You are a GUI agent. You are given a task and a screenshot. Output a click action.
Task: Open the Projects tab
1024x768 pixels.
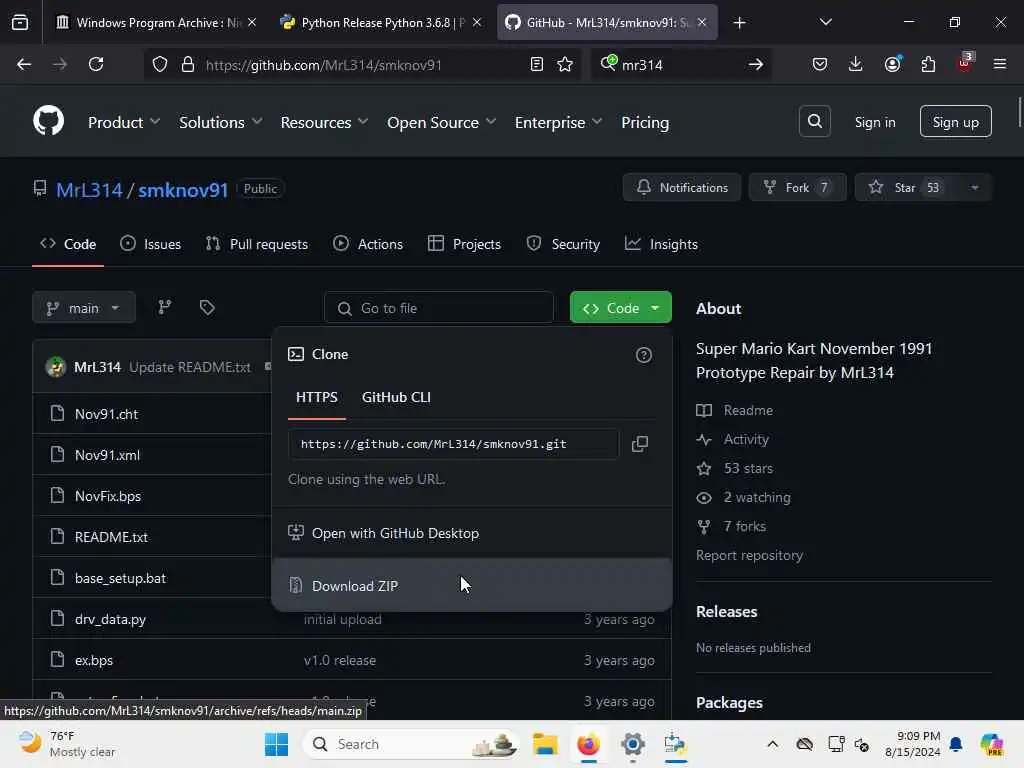tap(464, 244)
